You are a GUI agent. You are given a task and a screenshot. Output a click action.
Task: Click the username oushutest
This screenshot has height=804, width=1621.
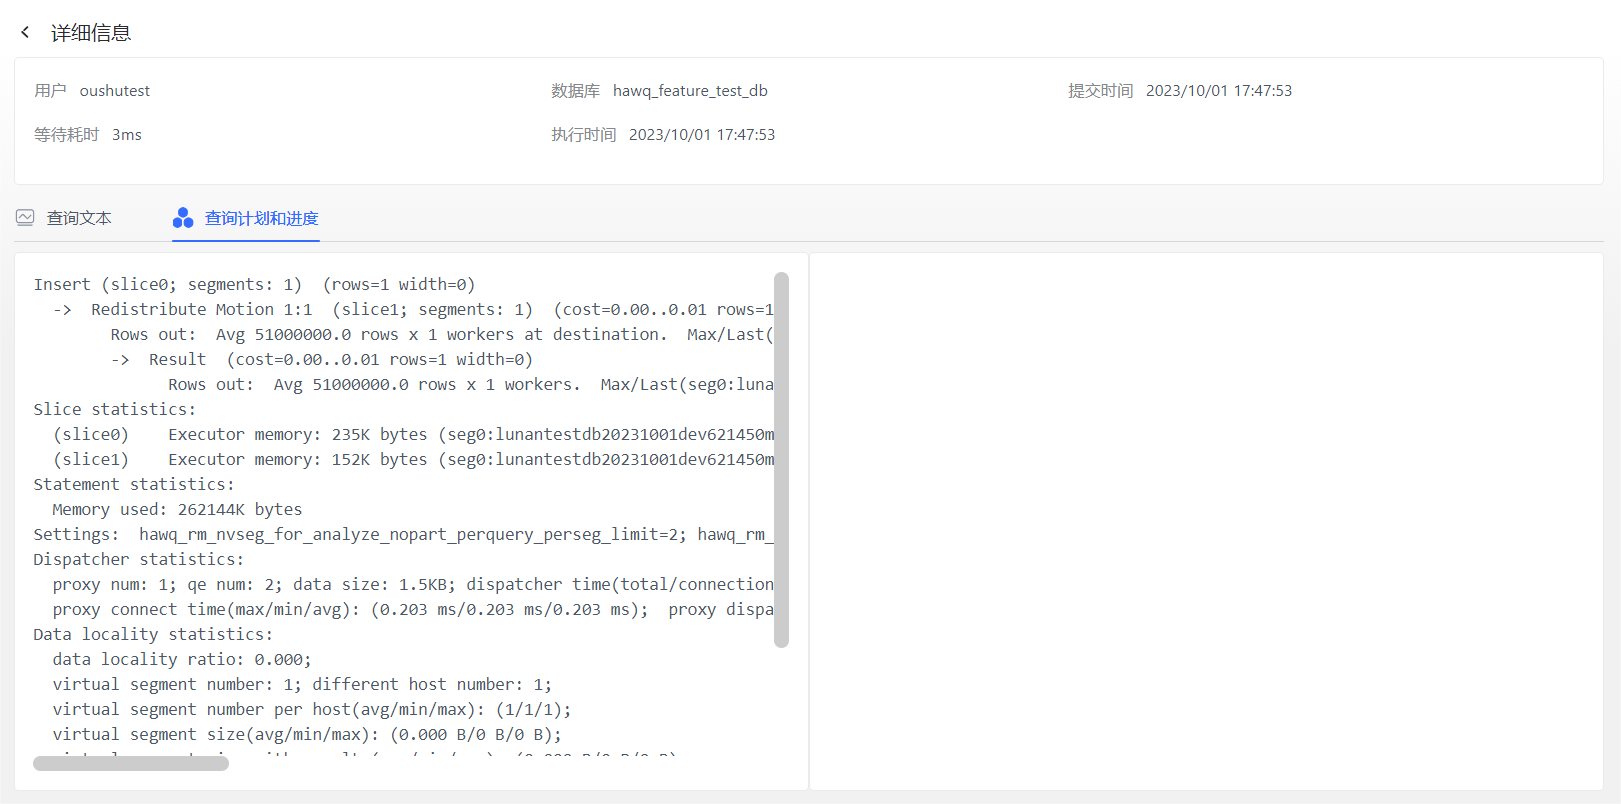pyautogui.click(x=115, y=91)
